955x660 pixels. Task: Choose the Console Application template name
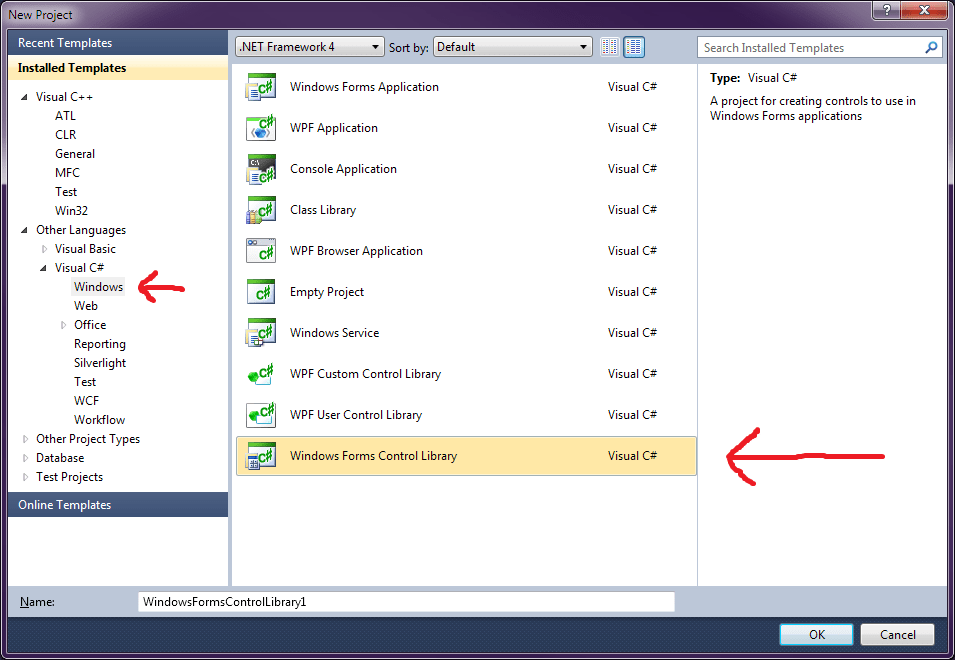[343, 169]
